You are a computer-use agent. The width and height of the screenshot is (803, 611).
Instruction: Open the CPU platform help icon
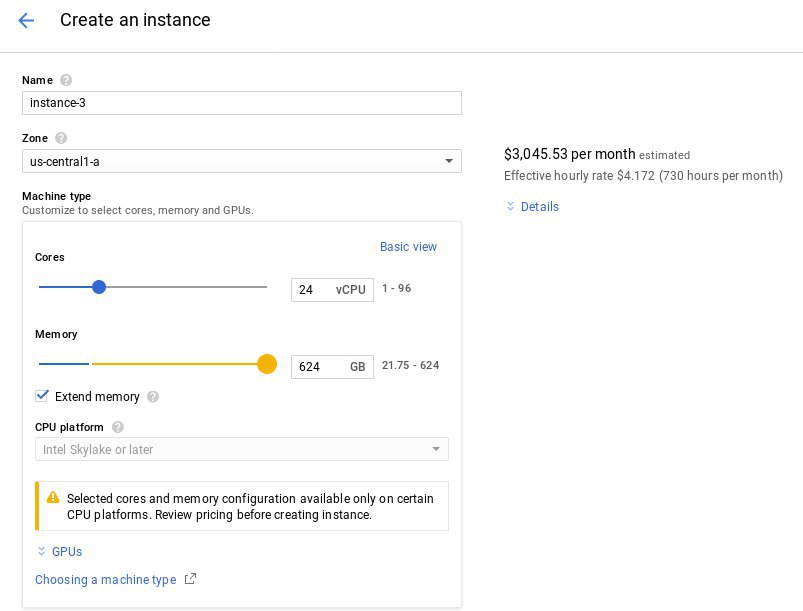coord(118,427)
